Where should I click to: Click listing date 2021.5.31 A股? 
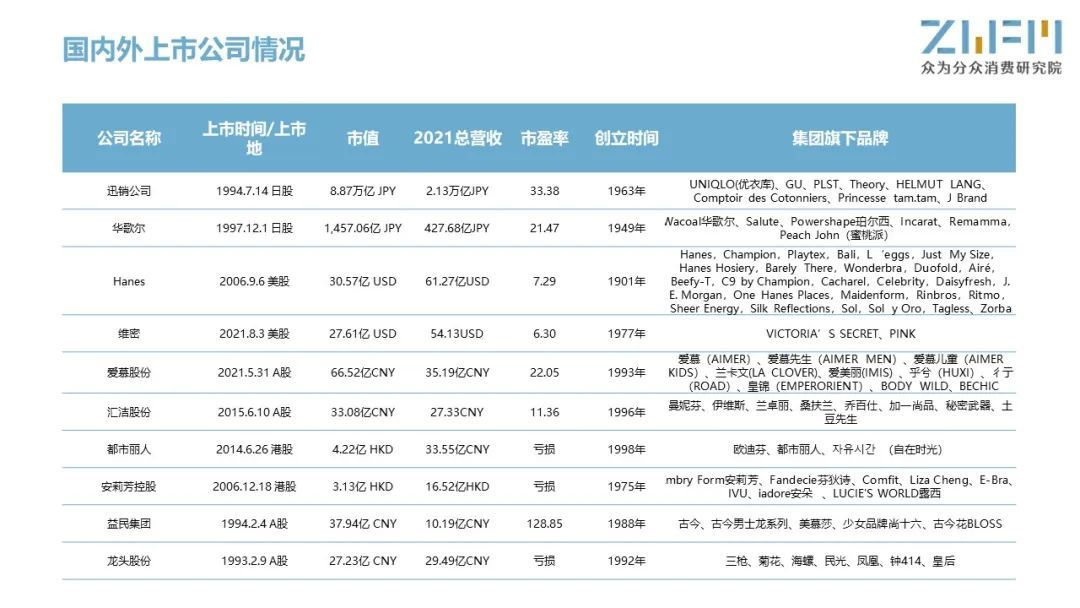click(254, 373)
